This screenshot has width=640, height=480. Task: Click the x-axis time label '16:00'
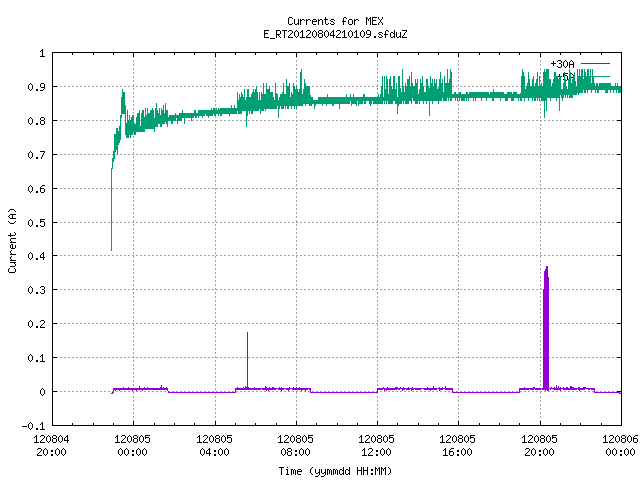point(457,452)
